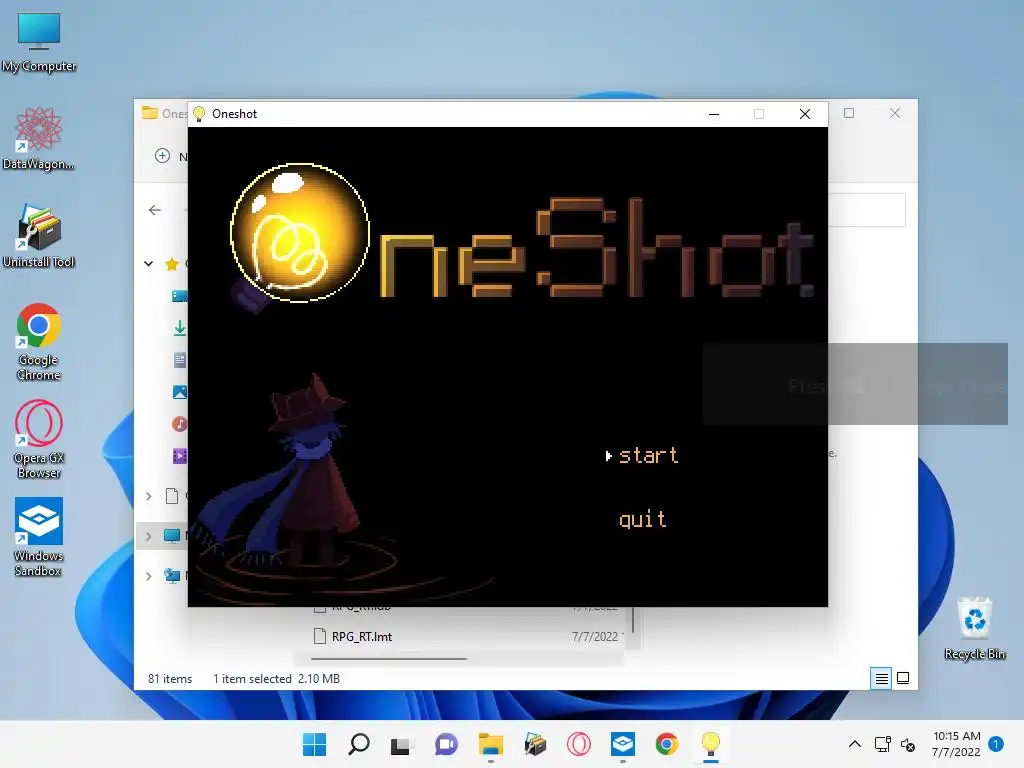Screen dimensions: 1024x768
Task: Open network status tray icon
Action: click(x=883, y=744)
